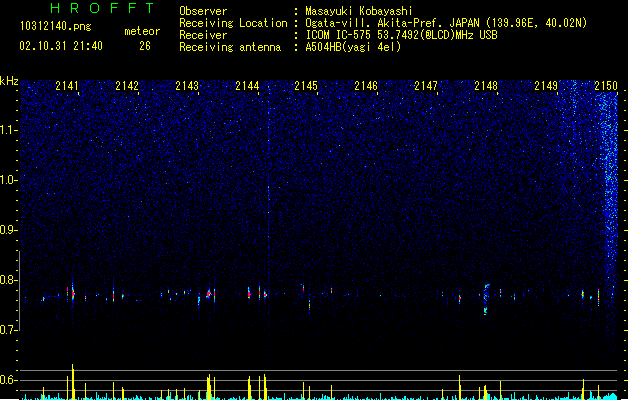Viewport: 629px width, 400px height.
Task: Click the meteor count value 26
Action: pyautogui.click(x=145, y=46)
